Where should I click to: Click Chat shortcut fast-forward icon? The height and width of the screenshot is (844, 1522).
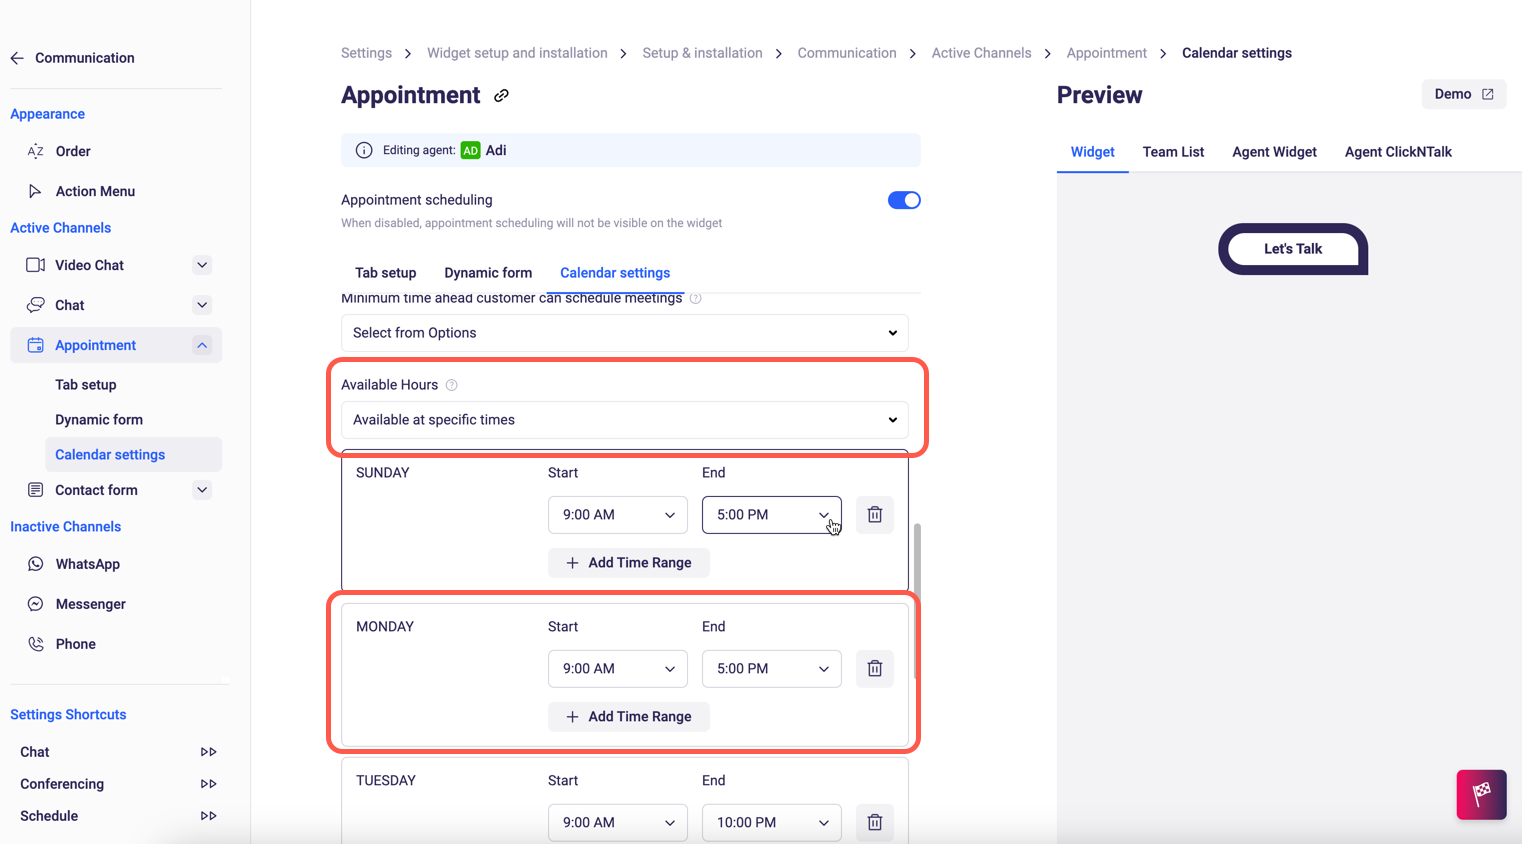(x=208, y=752)
